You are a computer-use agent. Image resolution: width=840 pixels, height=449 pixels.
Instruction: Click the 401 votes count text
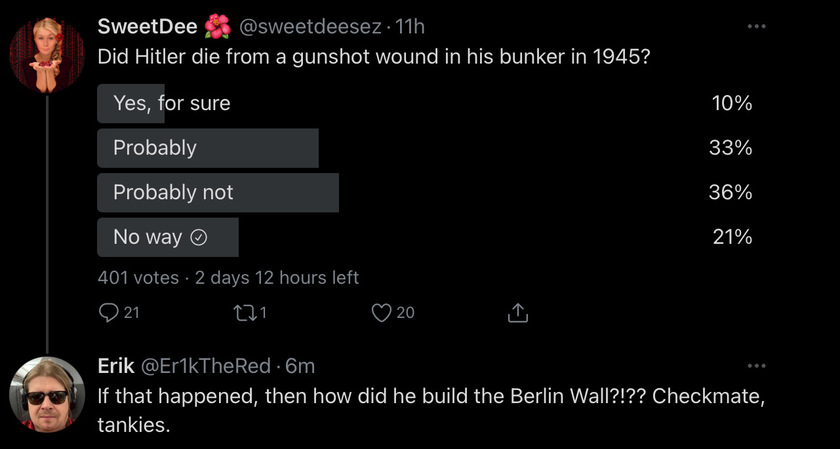point(138,278)
